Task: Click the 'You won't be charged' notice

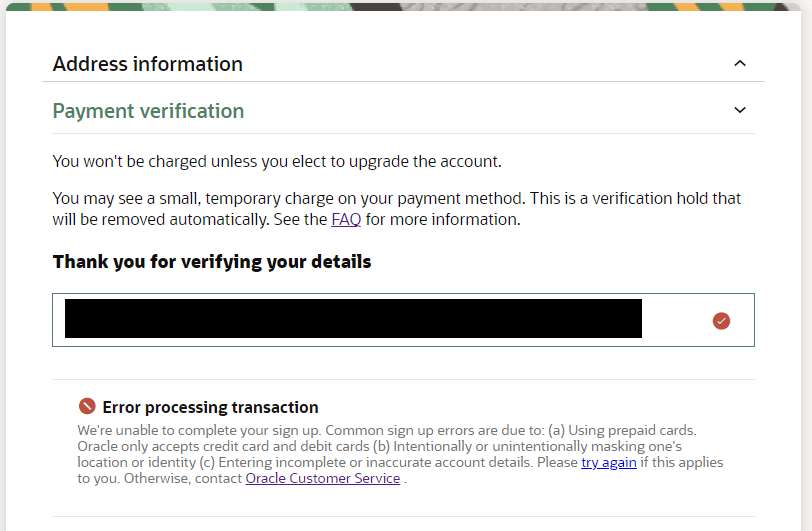Action: 277,160
